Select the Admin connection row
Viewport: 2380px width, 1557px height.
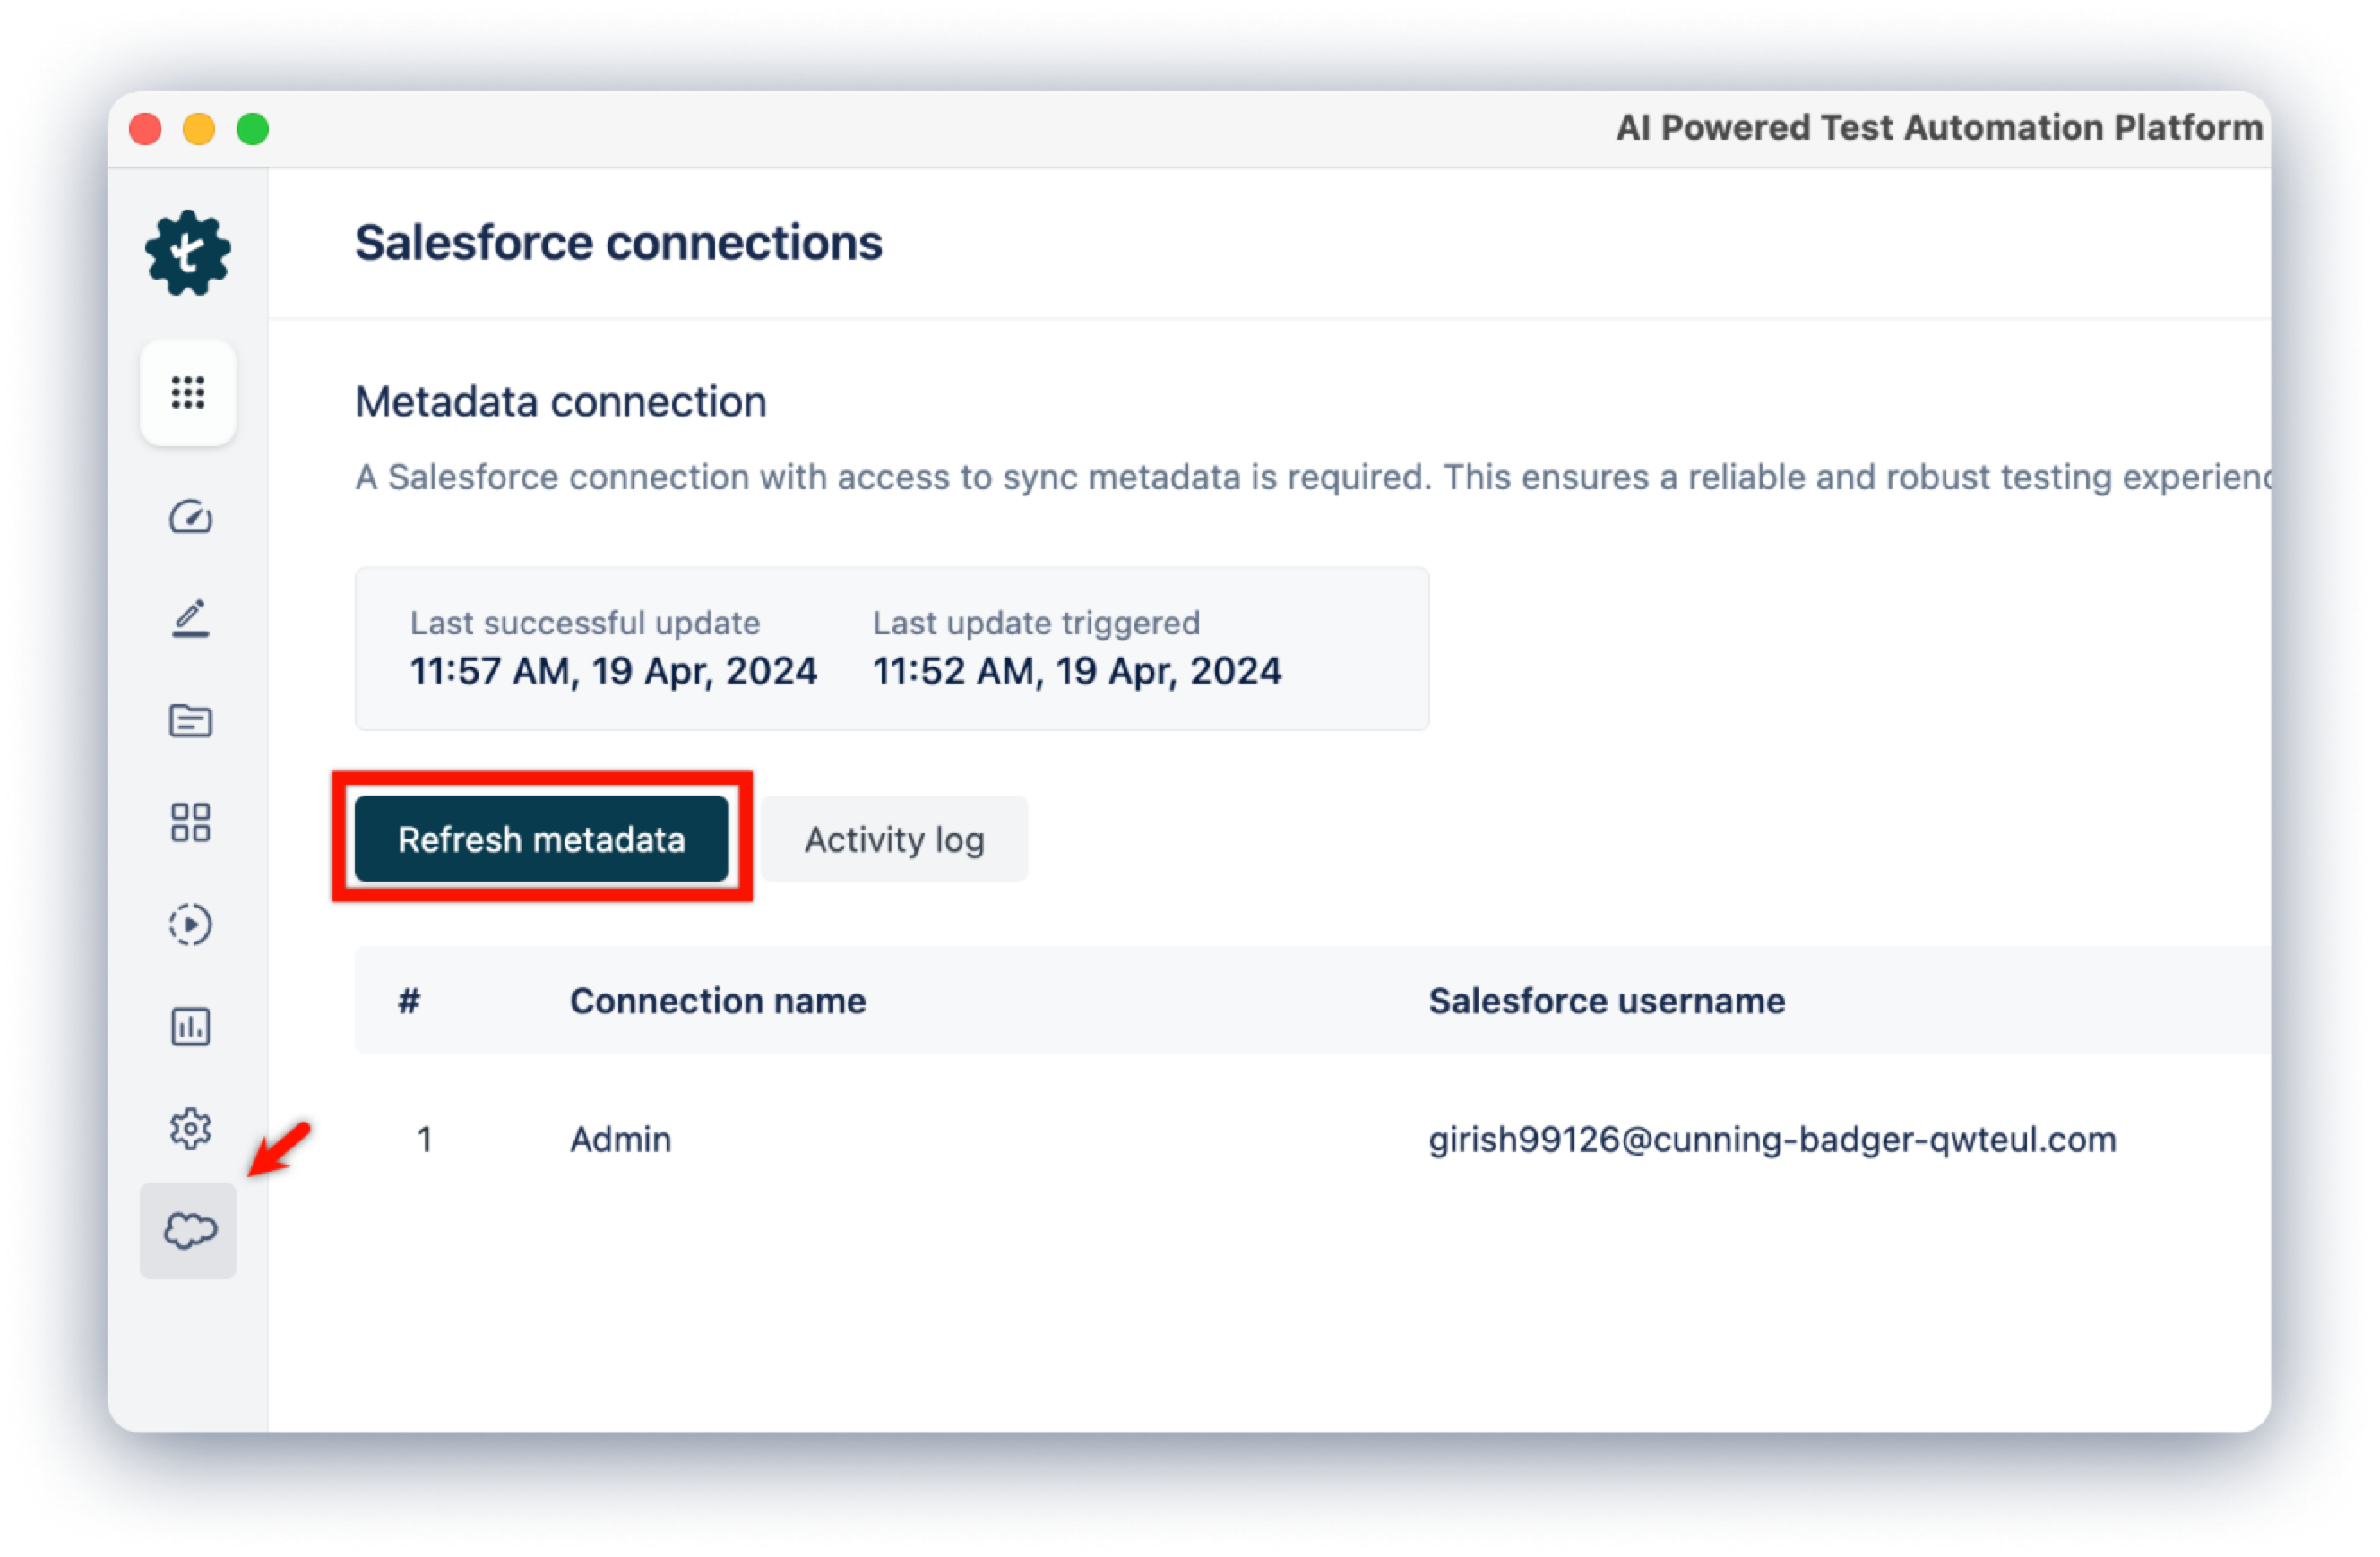[1313, 1139]
